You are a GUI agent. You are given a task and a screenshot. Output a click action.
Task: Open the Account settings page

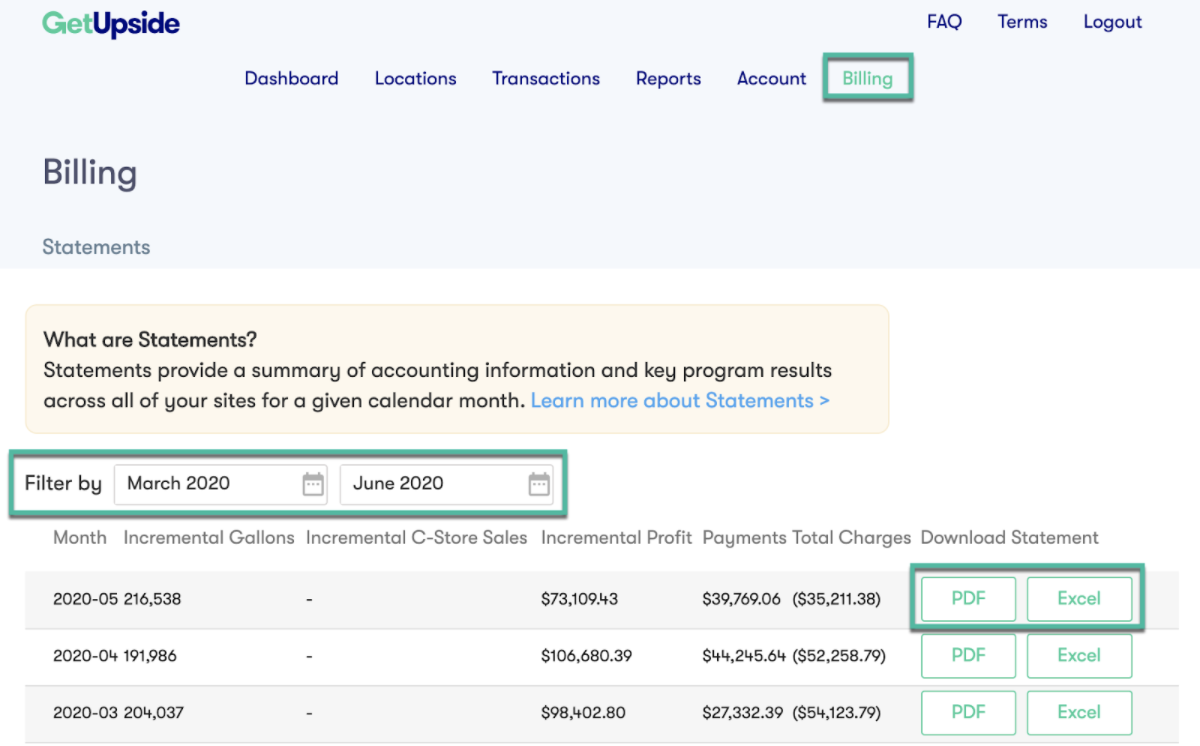click(x=771, y=78)
